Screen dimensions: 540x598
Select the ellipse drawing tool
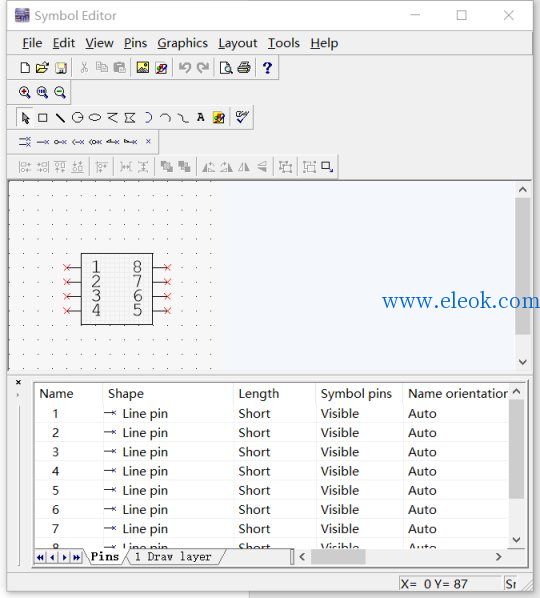(x=95, y=118)
